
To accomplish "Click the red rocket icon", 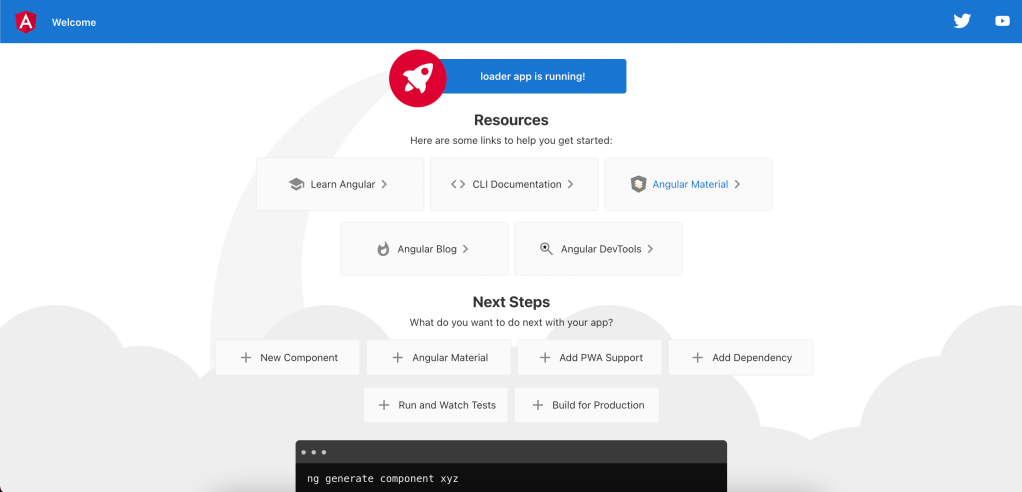I will [417, 77].
